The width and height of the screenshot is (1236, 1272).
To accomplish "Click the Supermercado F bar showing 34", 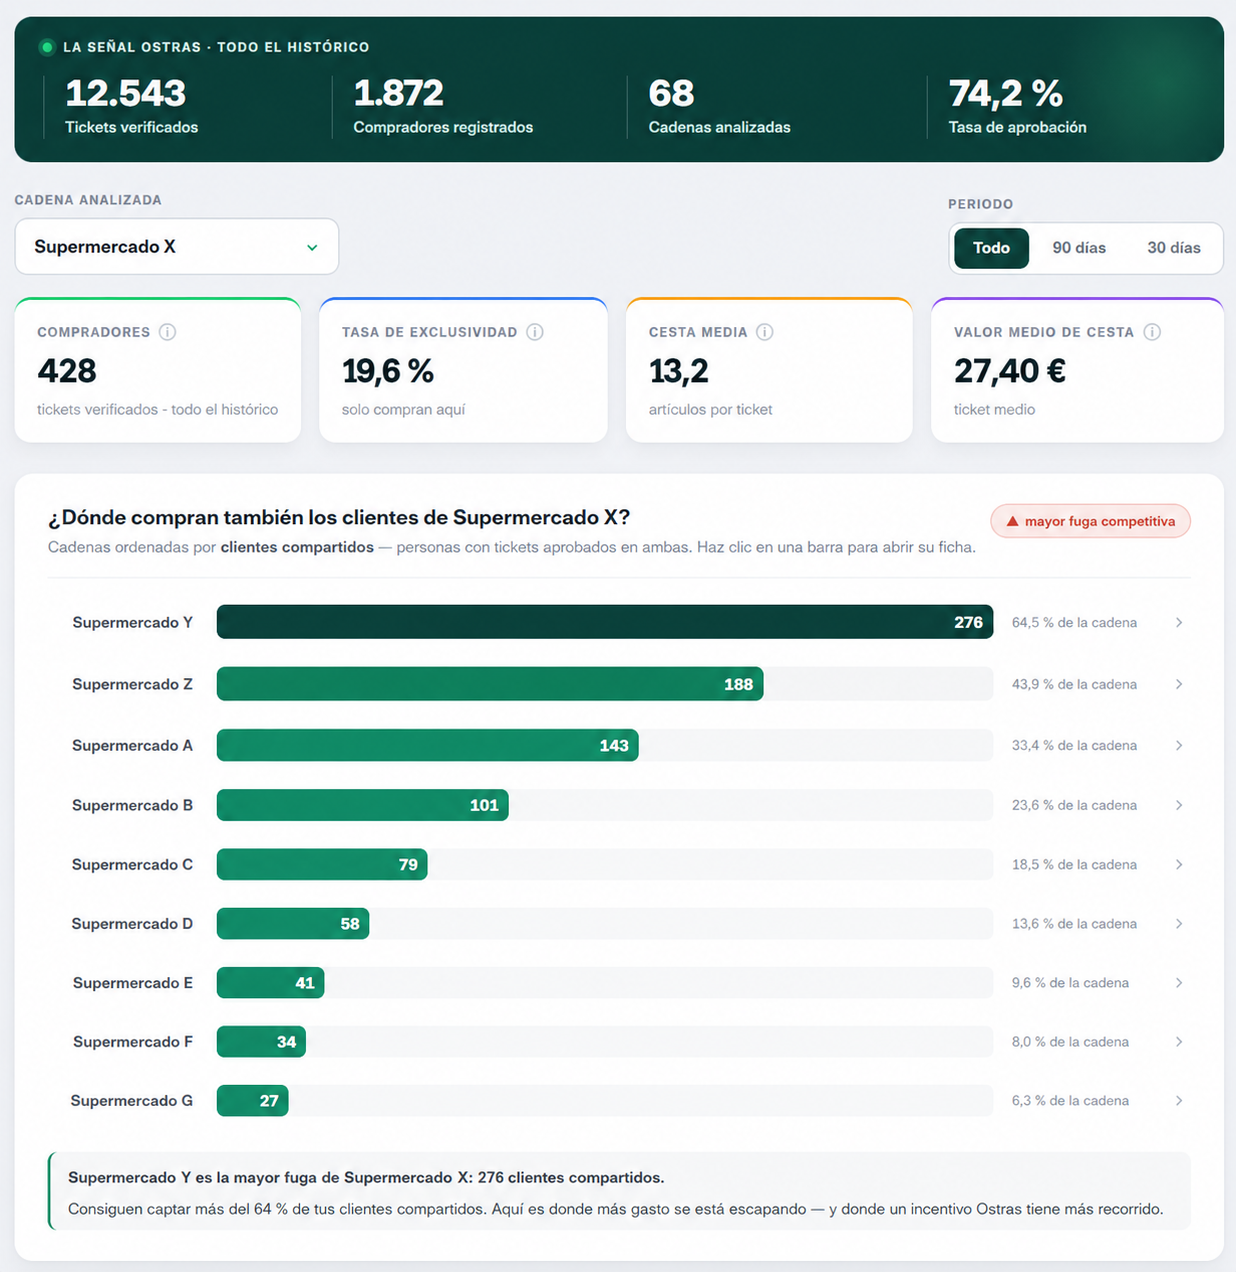I will coord(261,1042).
